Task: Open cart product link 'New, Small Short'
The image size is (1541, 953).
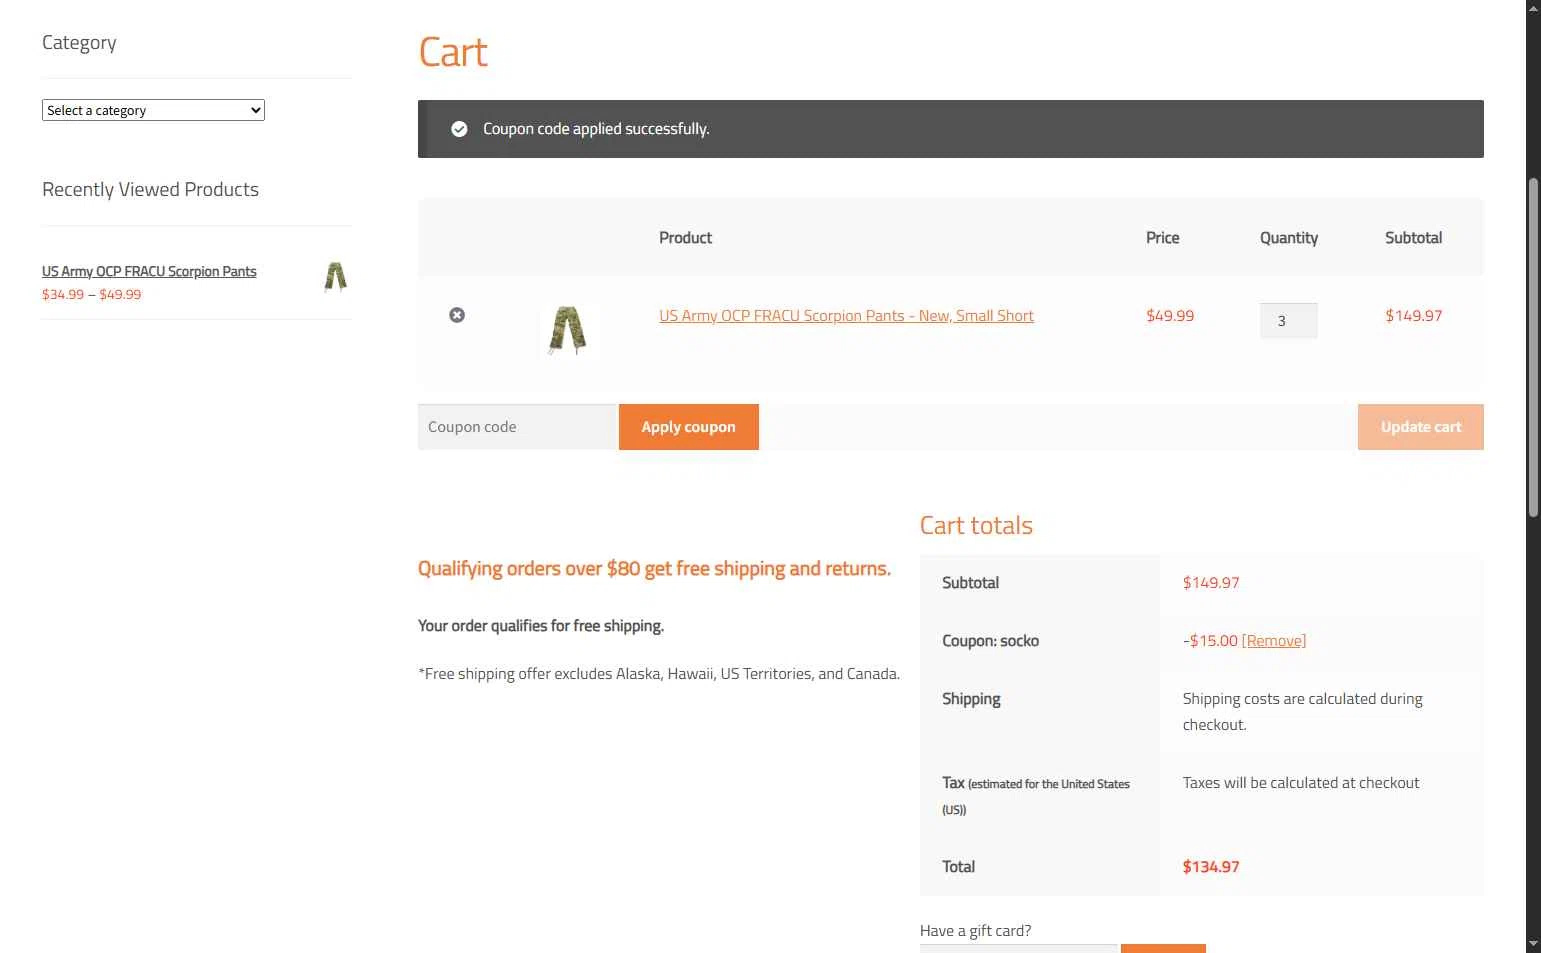Action: [x=846, y=316]
